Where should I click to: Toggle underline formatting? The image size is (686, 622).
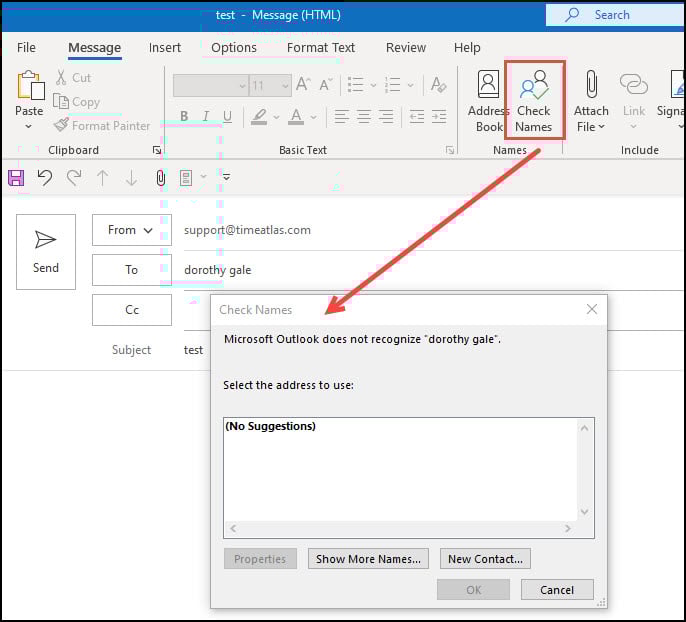point(227,116)
